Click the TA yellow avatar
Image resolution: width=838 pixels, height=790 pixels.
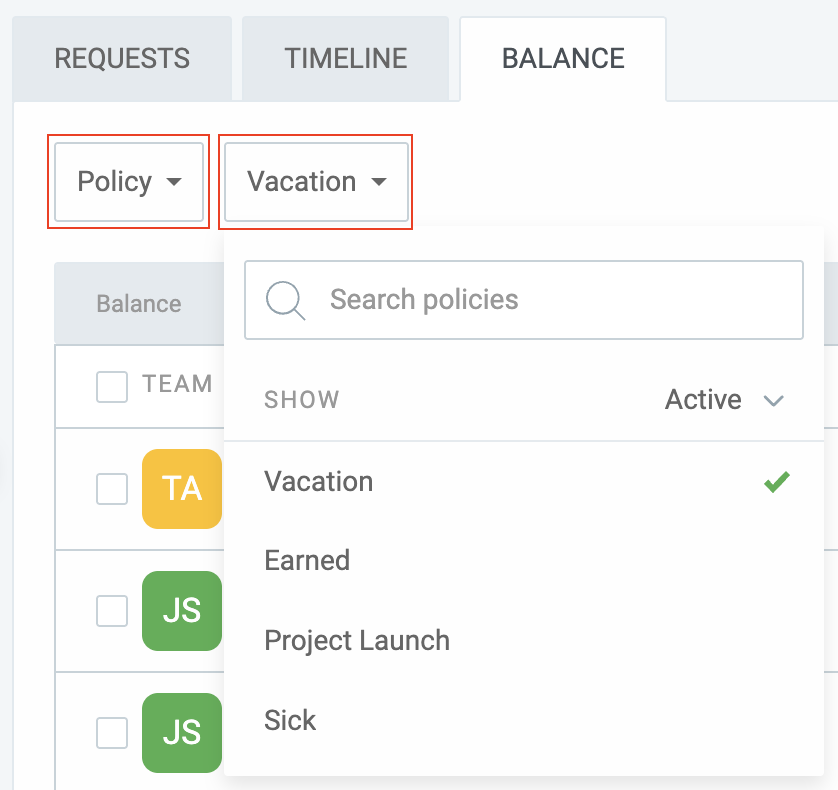(182, 489)
